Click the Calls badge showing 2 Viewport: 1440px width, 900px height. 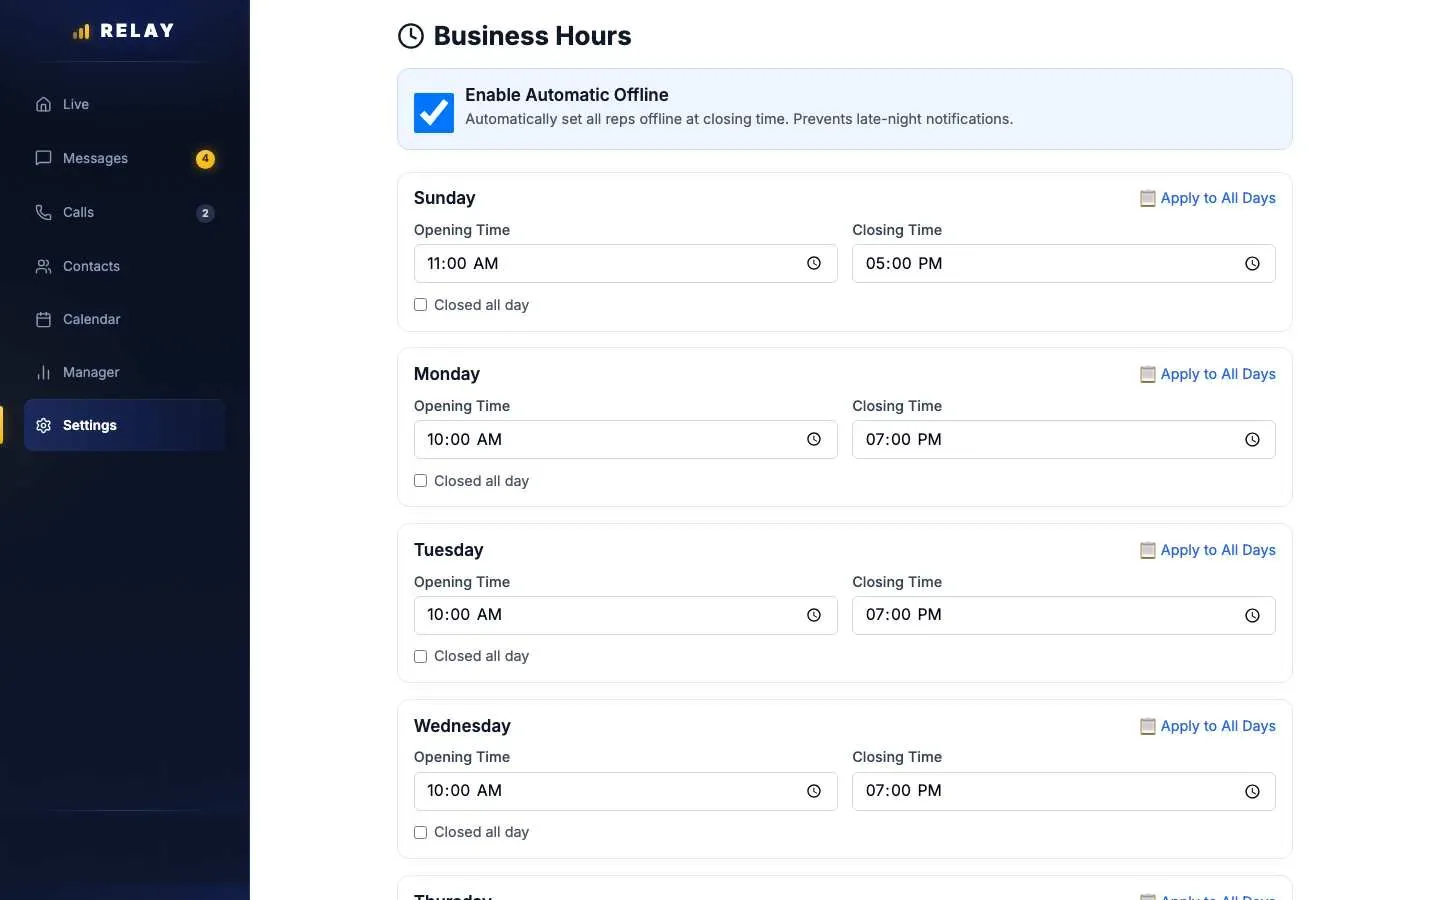coord(205,213)
